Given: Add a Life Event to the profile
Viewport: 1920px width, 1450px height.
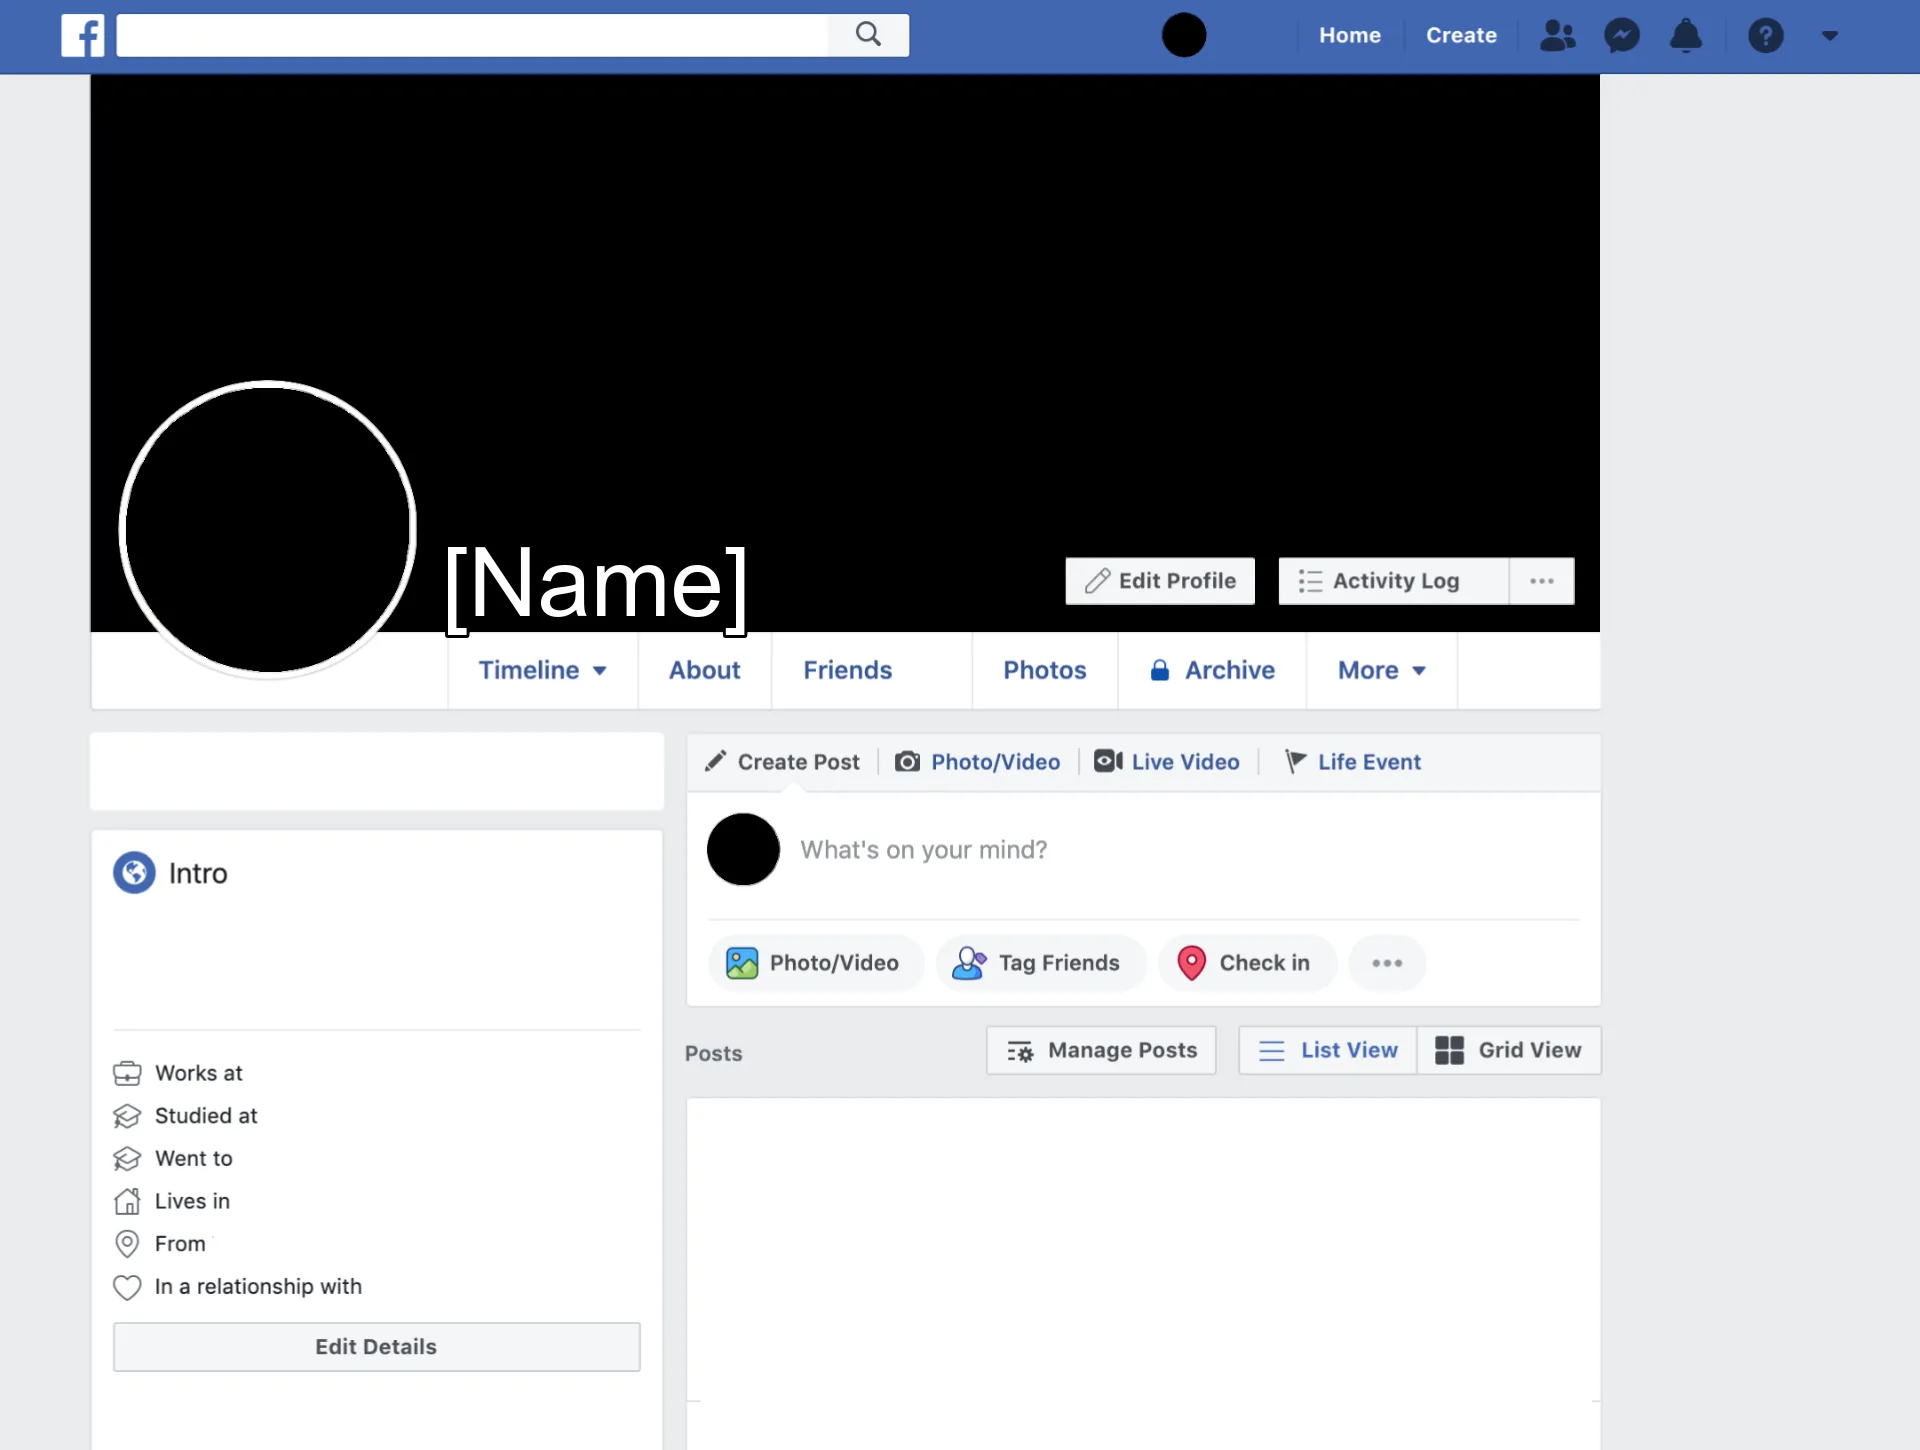Looking at the screenshot, I should click(x=1353, y=761).
